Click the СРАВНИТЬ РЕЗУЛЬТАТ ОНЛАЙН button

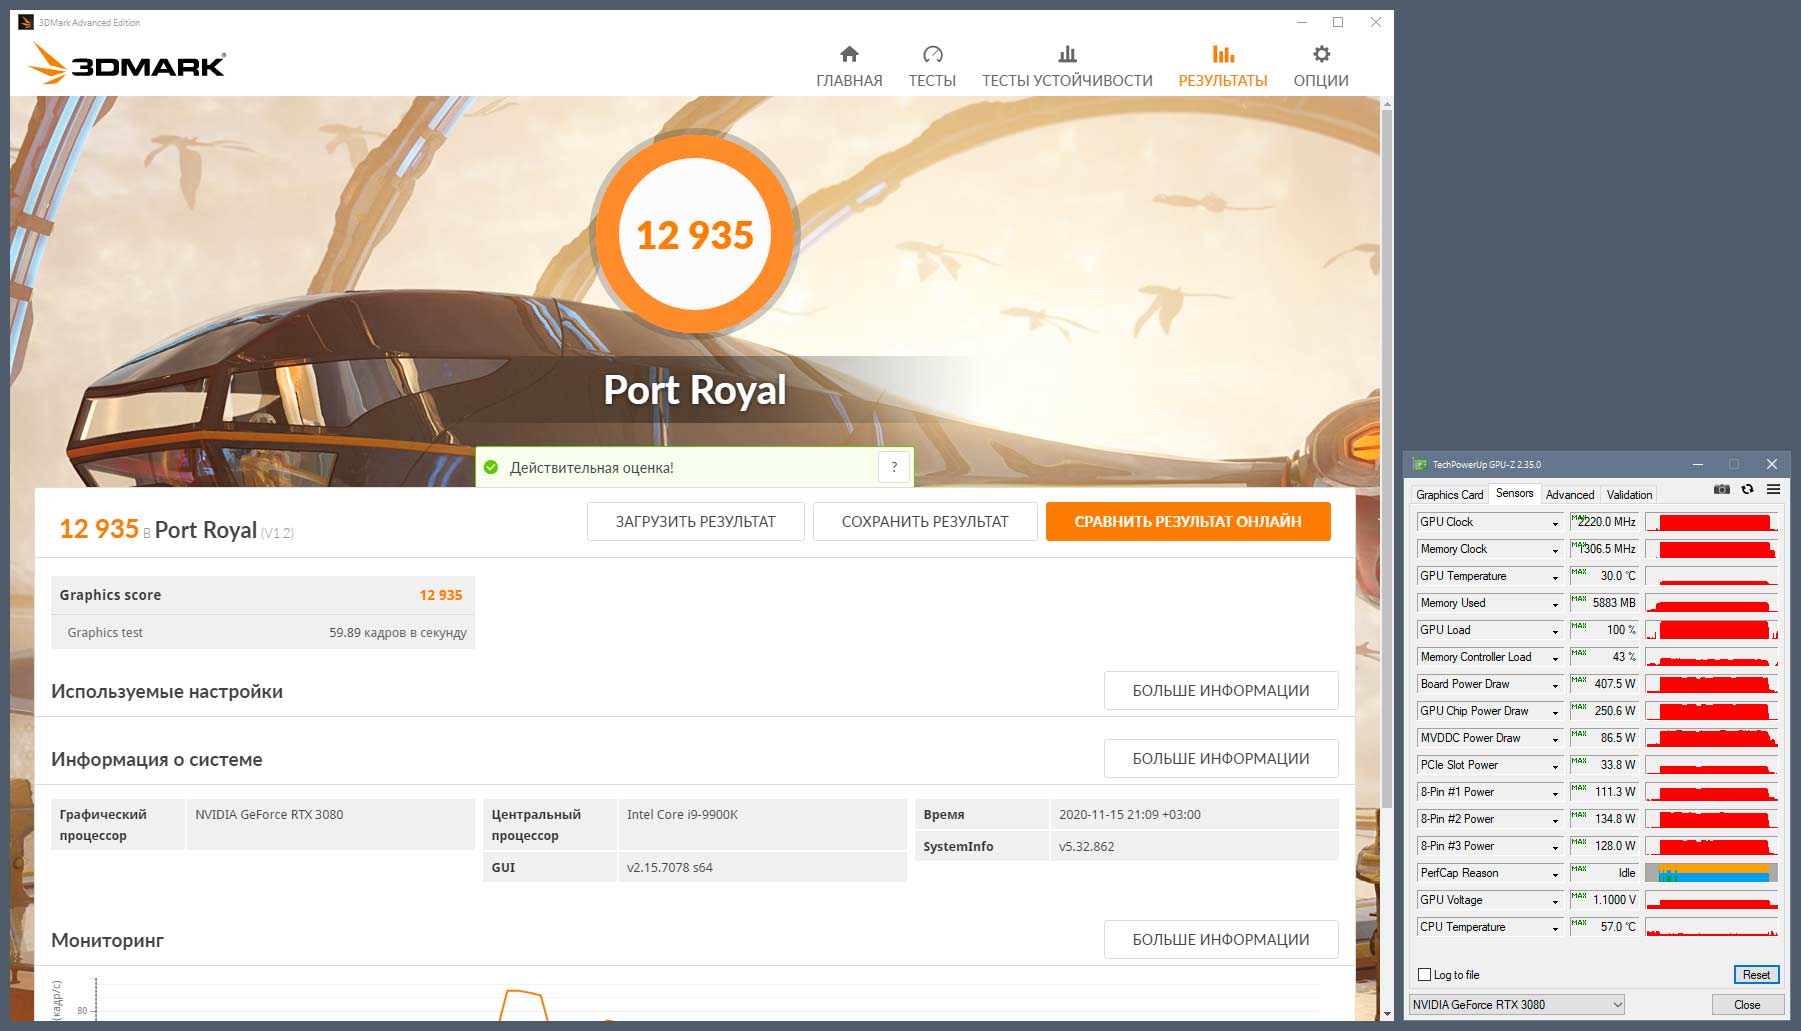[x=1188, y=521]
